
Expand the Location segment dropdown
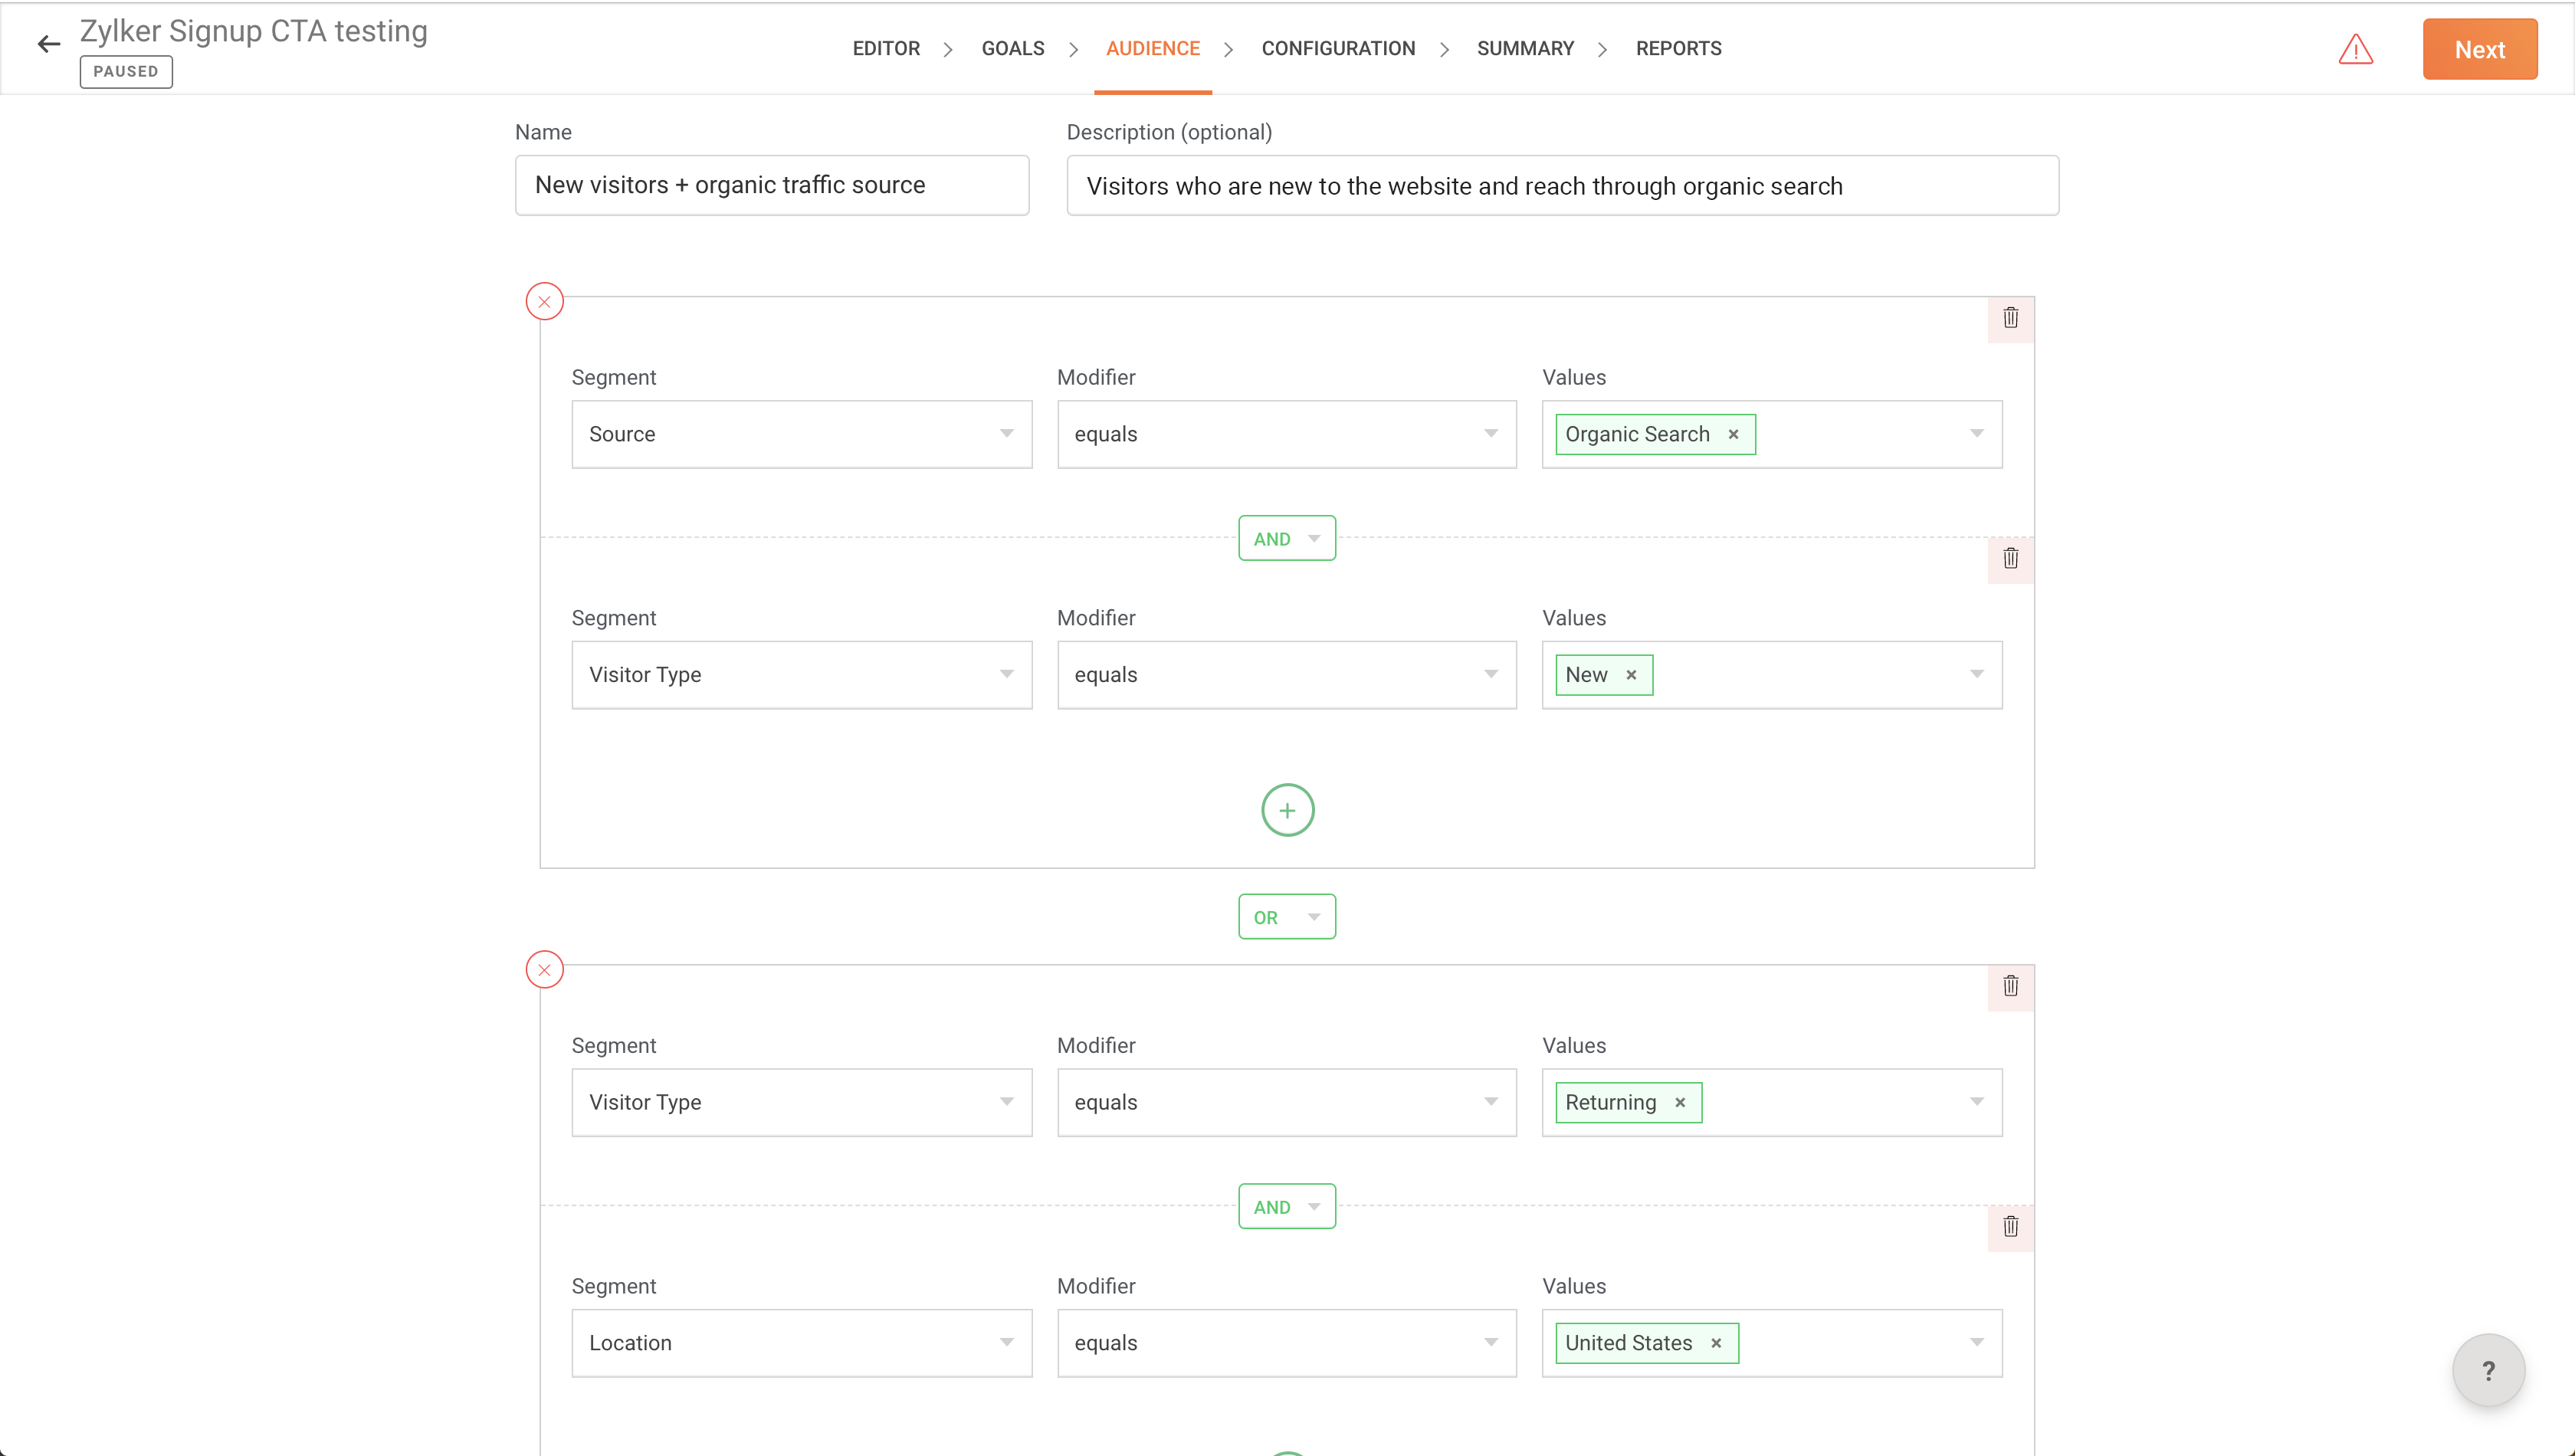tap(801, 1343)
